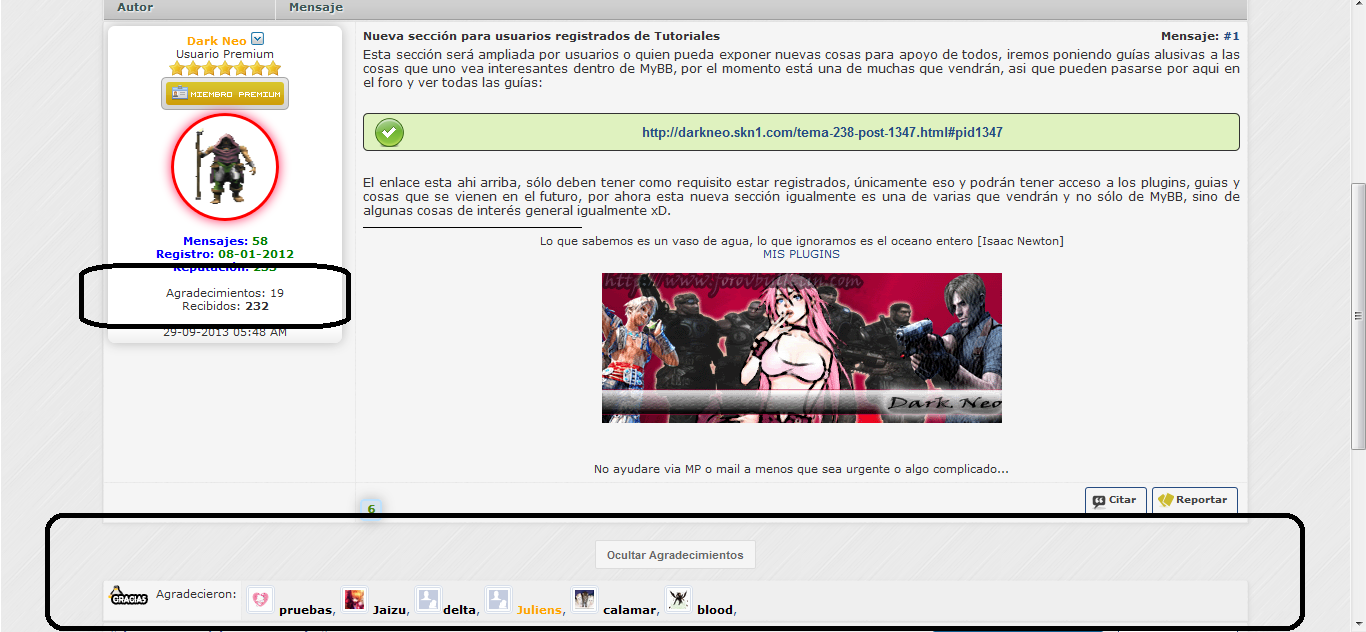Click blood's avatar icon

(679, 599)
